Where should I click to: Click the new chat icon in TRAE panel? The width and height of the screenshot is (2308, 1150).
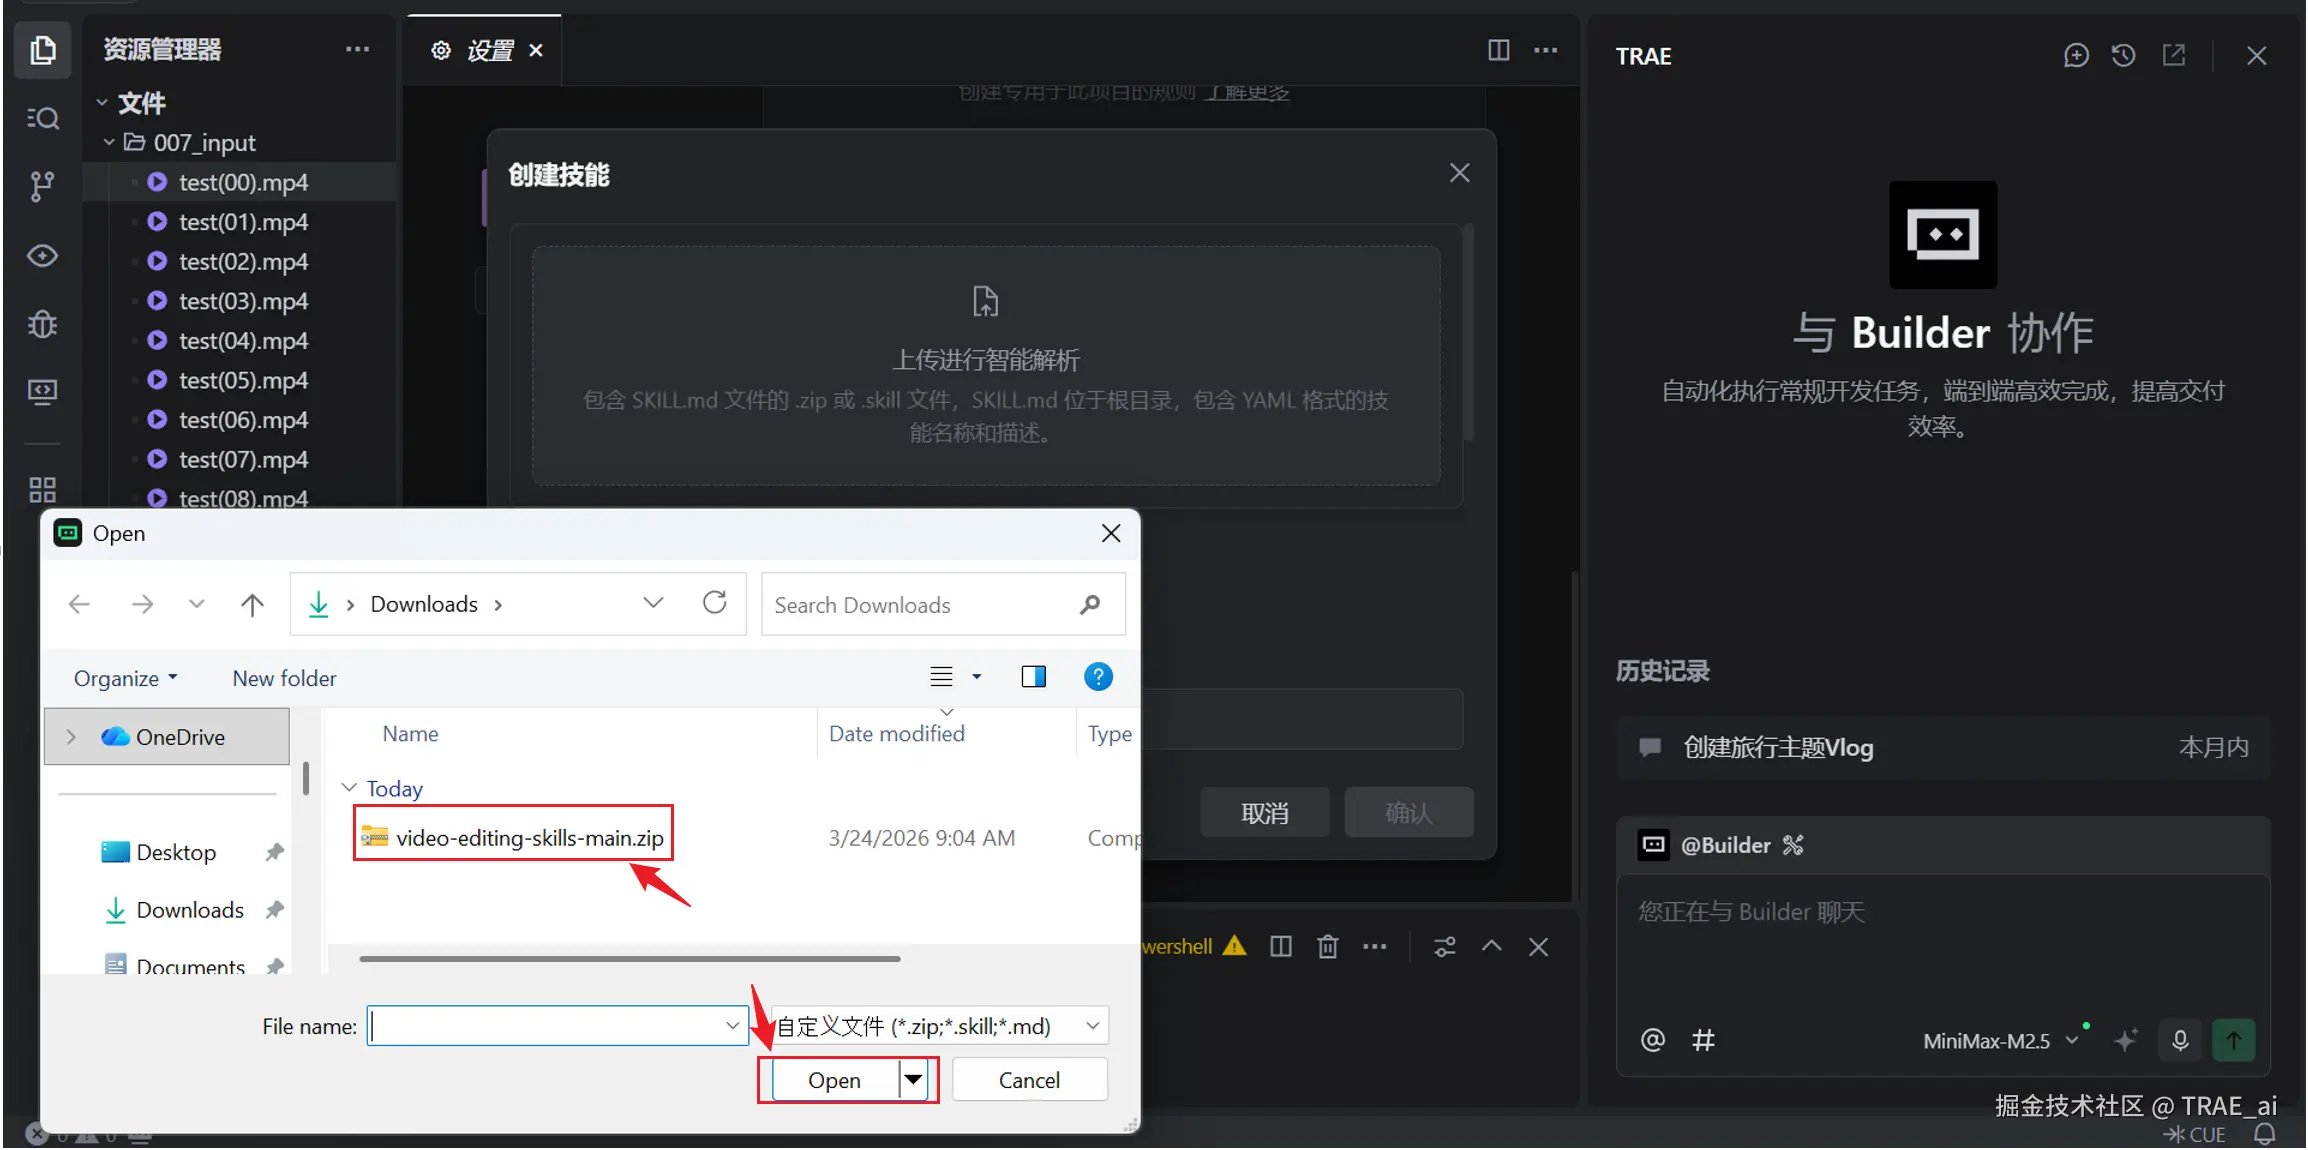2076,56
